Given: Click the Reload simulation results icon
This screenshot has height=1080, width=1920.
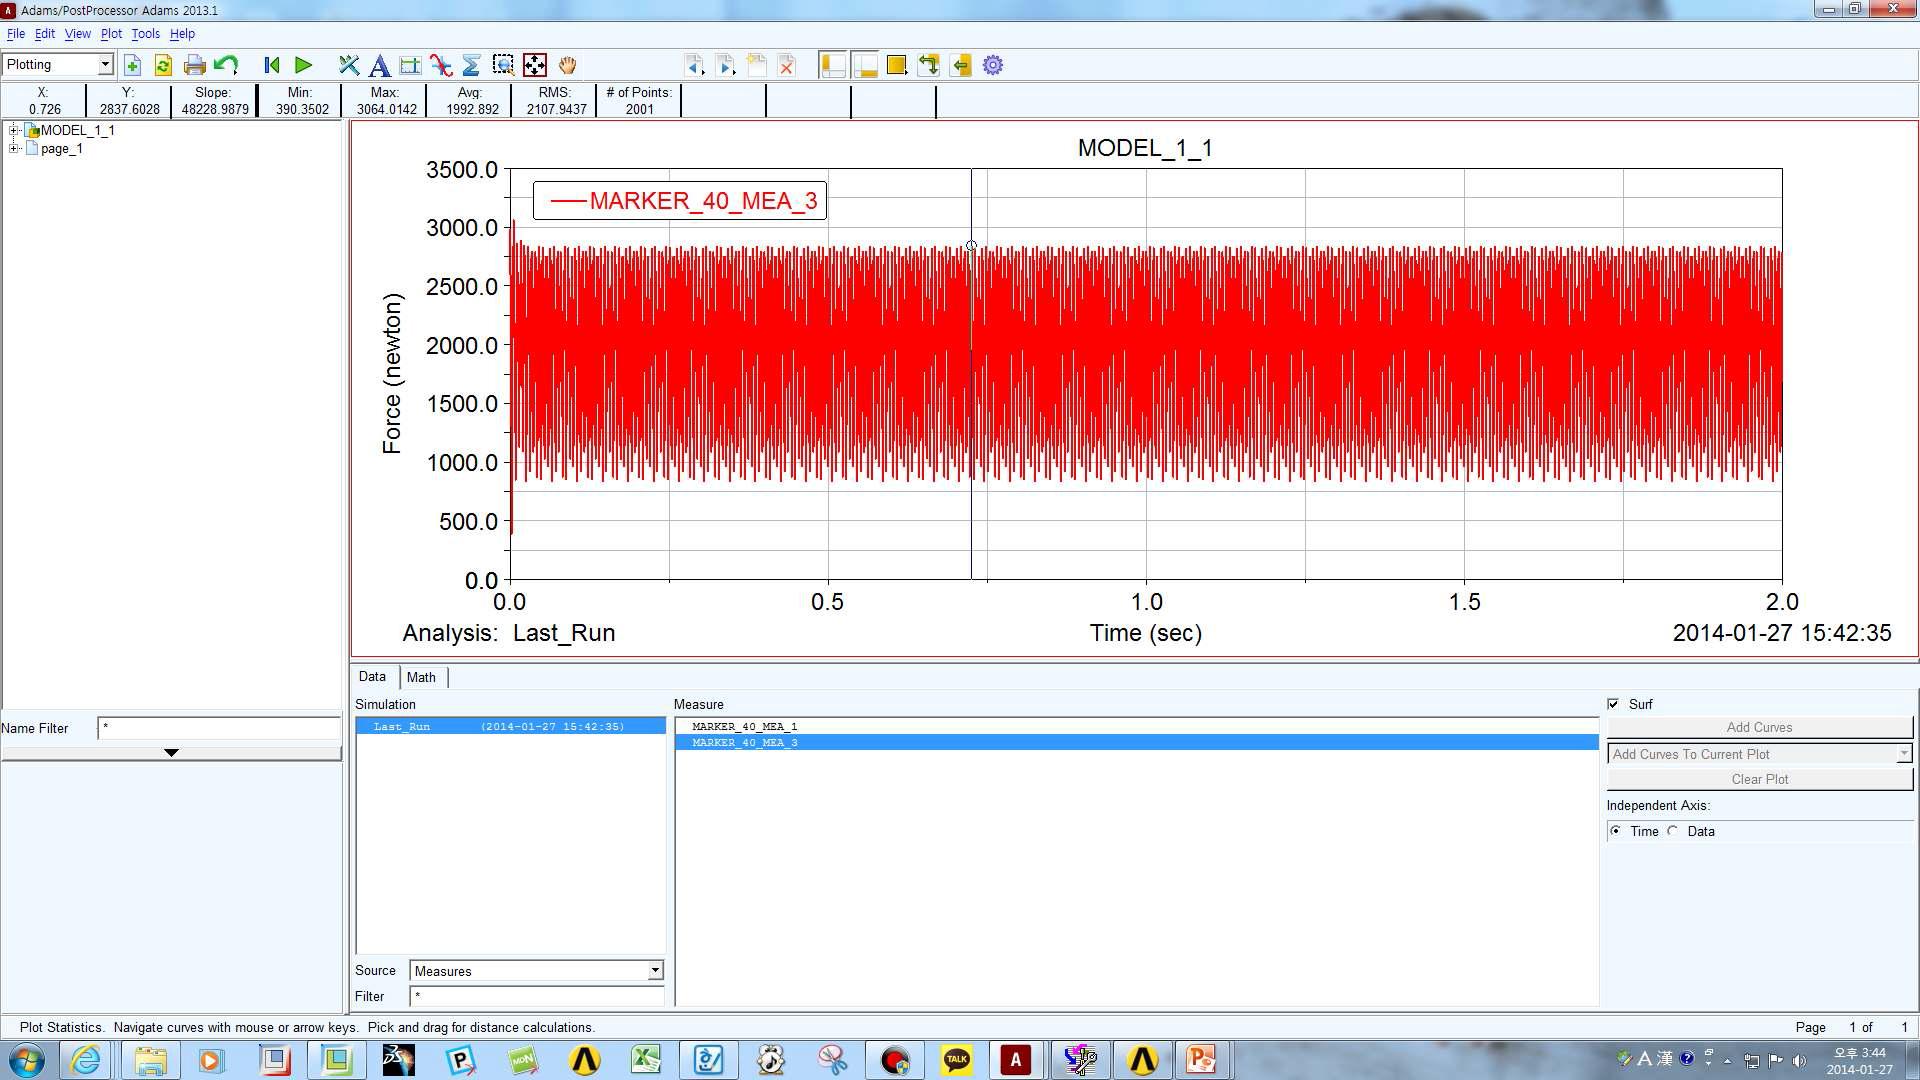Looking at the screenshot, I should [163, 66].
